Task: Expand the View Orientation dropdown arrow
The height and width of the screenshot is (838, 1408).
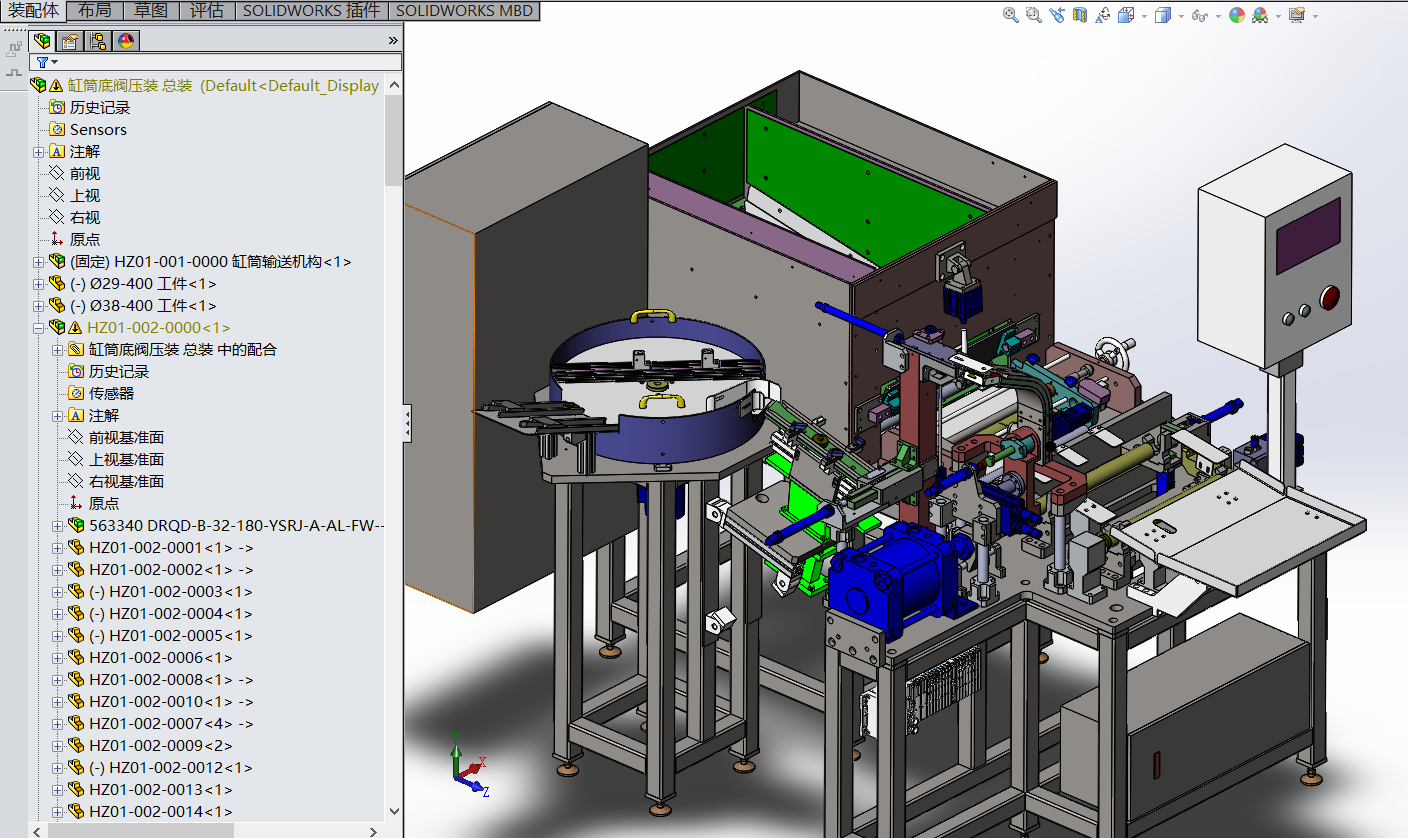Action: 1143,16
